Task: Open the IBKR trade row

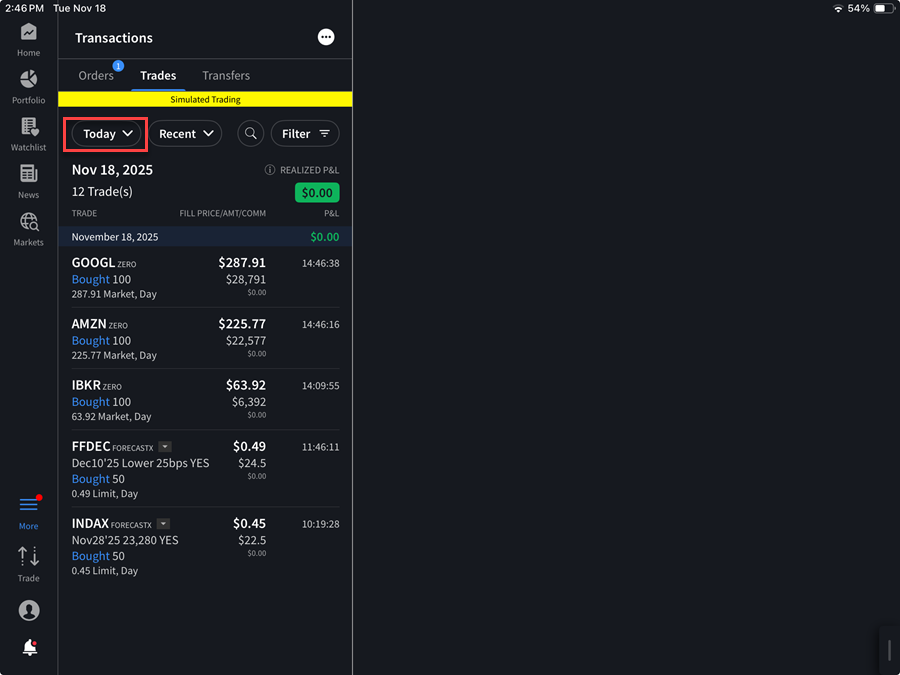Action: coord(205,400)
